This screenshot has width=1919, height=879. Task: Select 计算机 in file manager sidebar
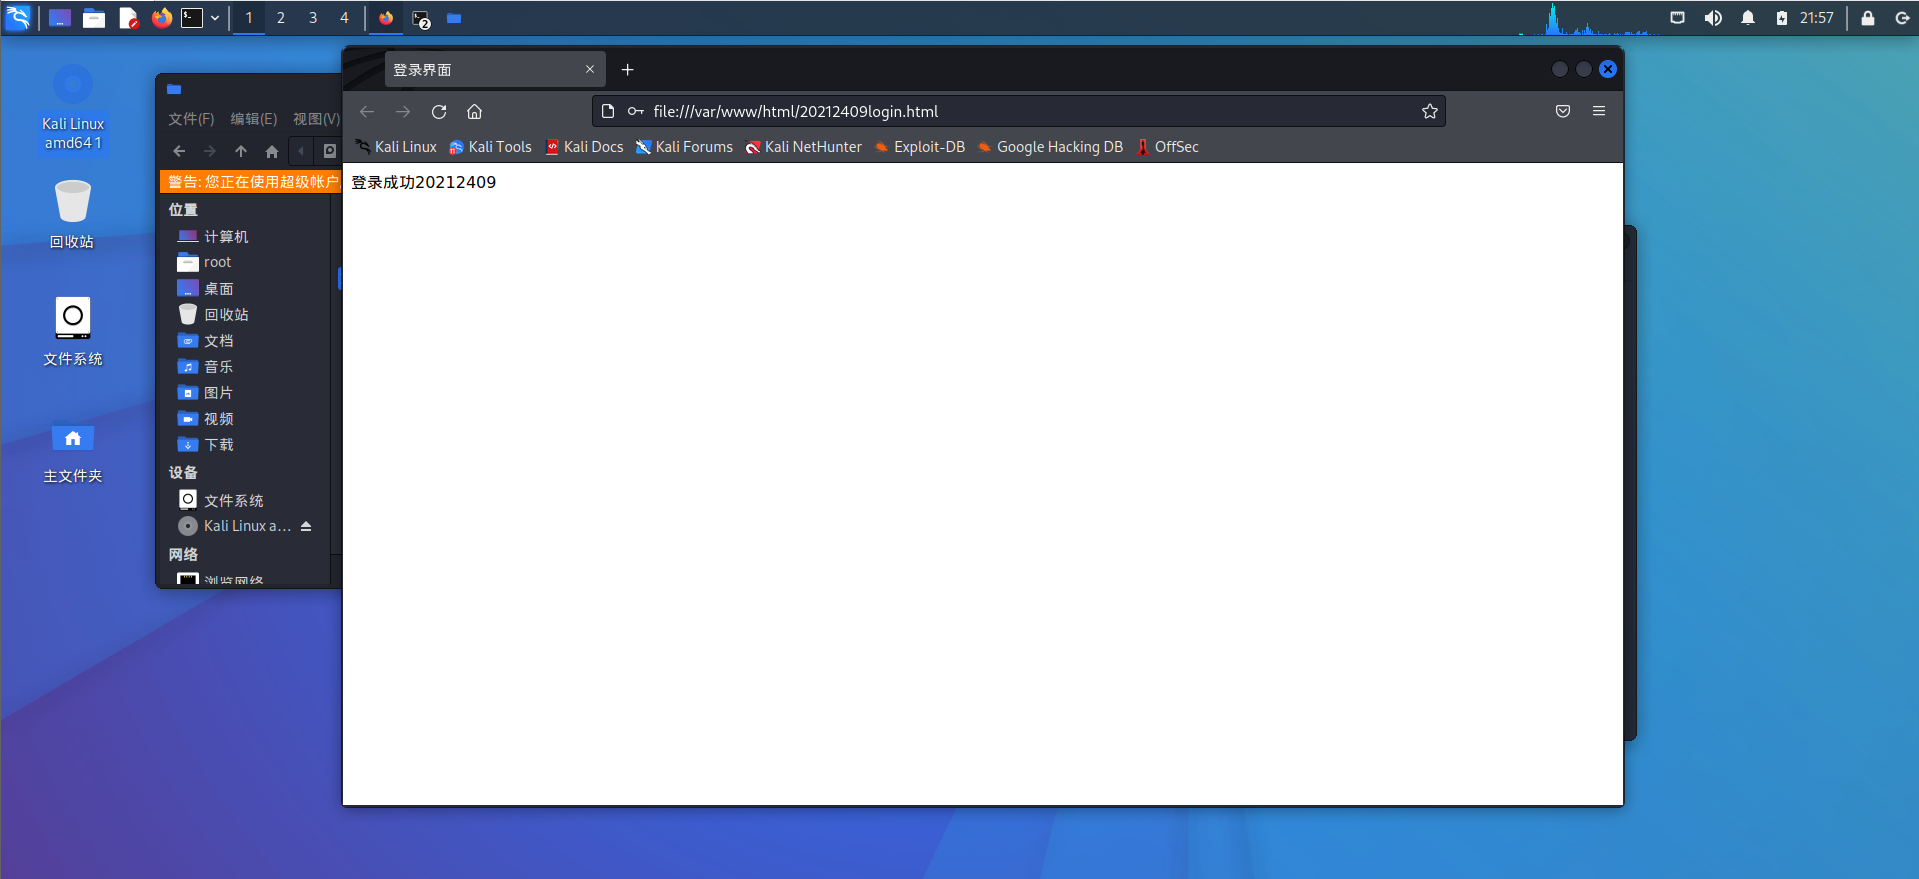(245, 236)
